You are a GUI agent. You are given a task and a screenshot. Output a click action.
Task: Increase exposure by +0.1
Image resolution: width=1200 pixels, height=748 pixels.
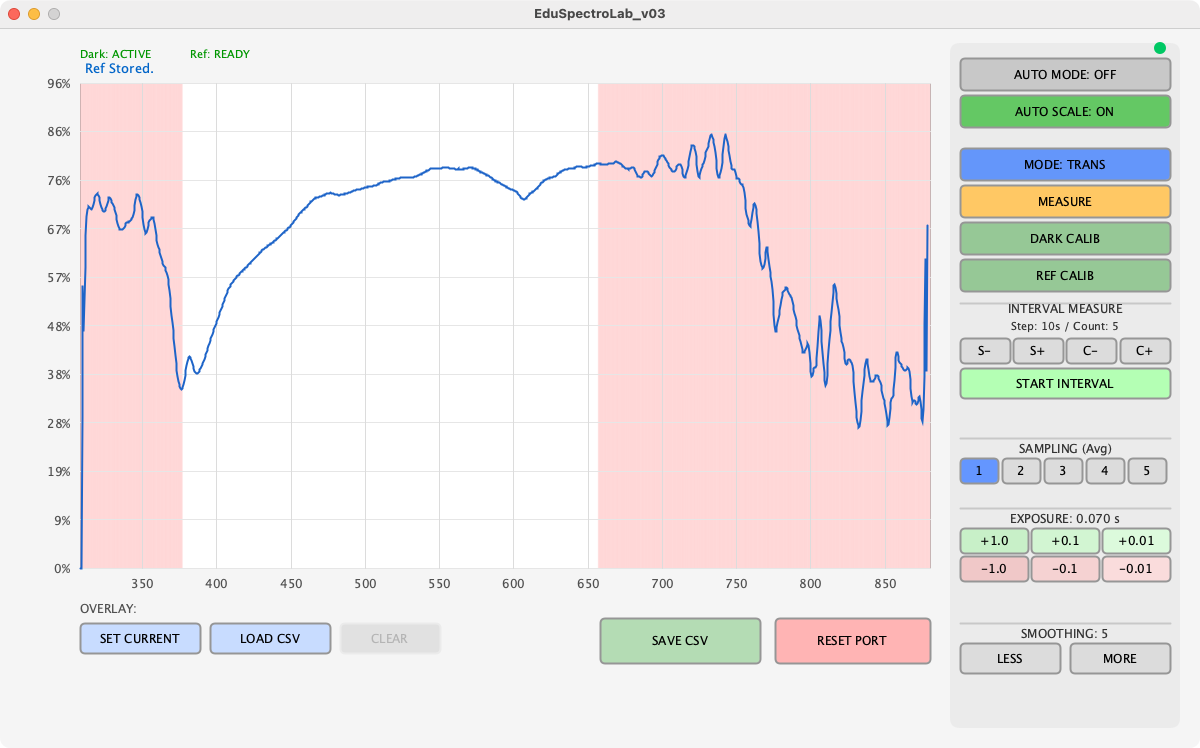[1065, 541]
